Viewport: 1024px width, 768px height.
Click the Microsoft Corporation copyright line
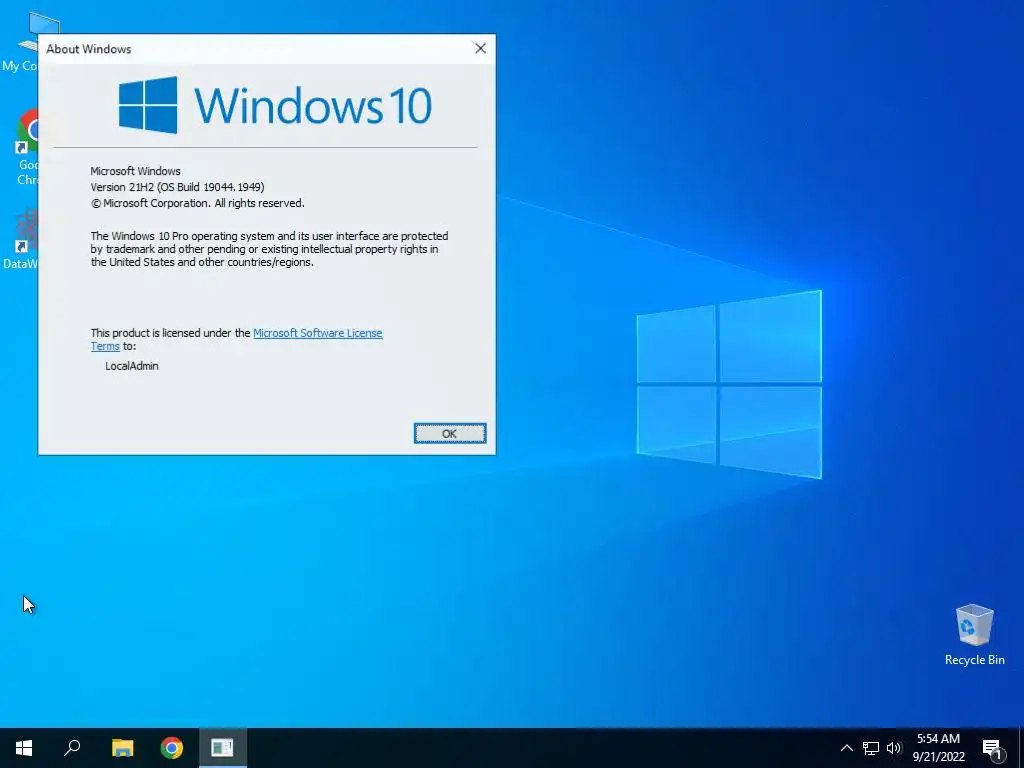pos(198,203)
